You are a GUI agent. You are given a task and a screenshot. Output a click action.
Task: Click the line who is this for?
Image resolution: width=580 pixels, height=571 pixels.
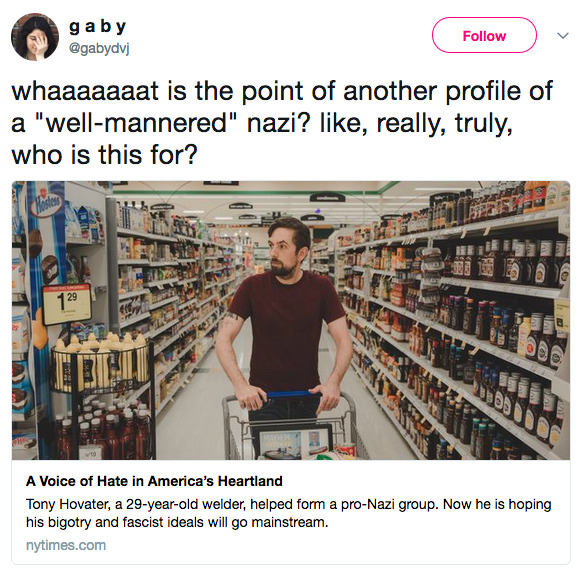(x=105, y=155)
